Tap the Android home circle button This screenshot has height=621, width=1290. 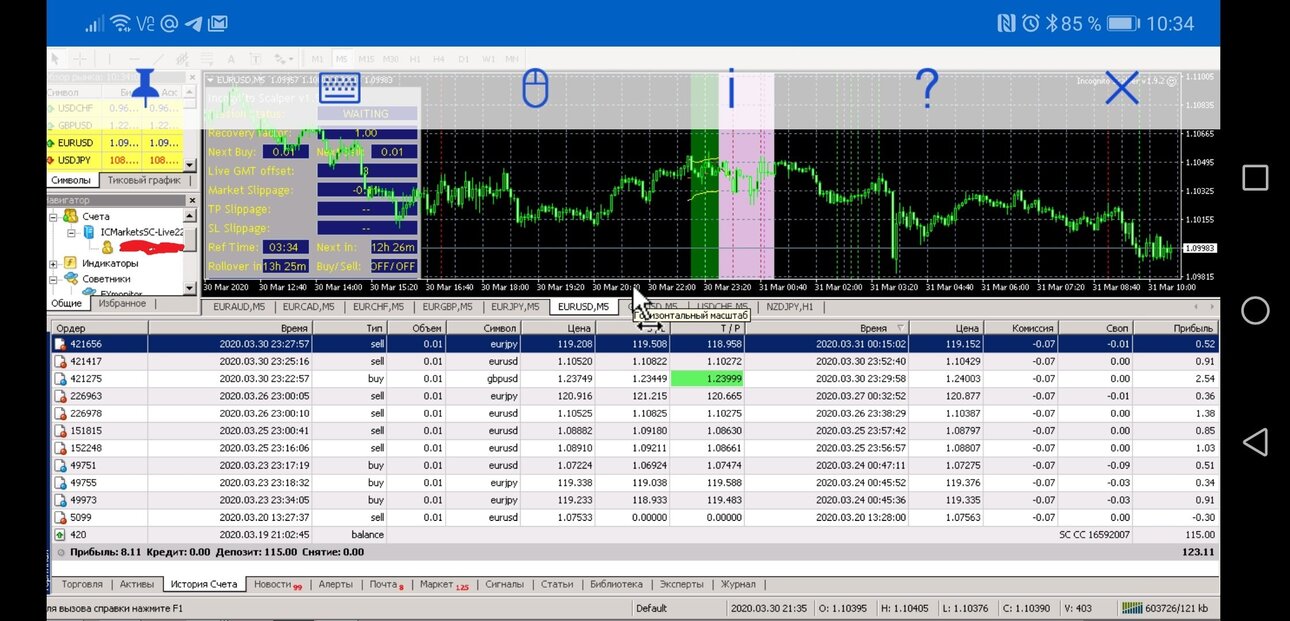(1255, 310)
